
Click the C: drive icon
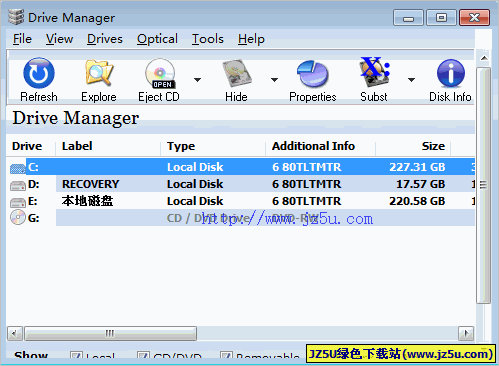(18, 168)
